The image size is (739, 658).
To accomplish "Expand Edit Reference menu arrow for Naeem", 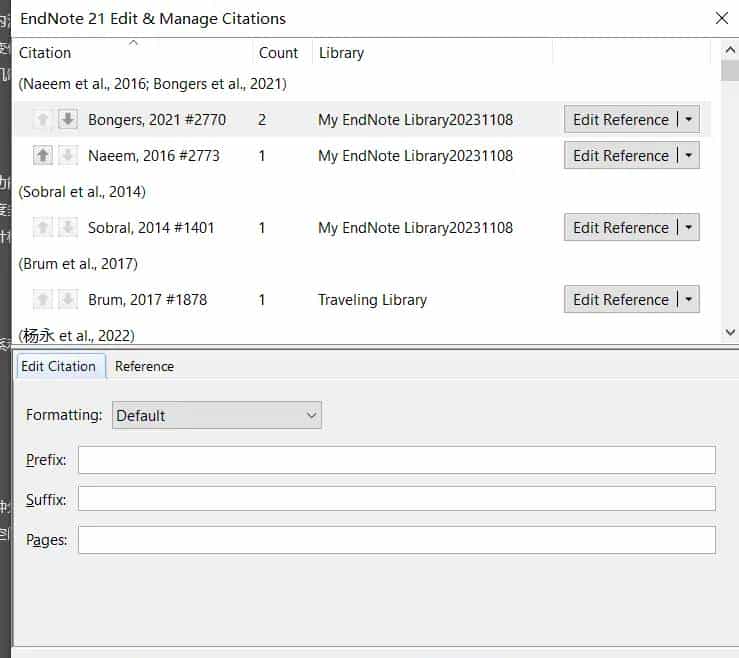I will [x=689, y=156].
